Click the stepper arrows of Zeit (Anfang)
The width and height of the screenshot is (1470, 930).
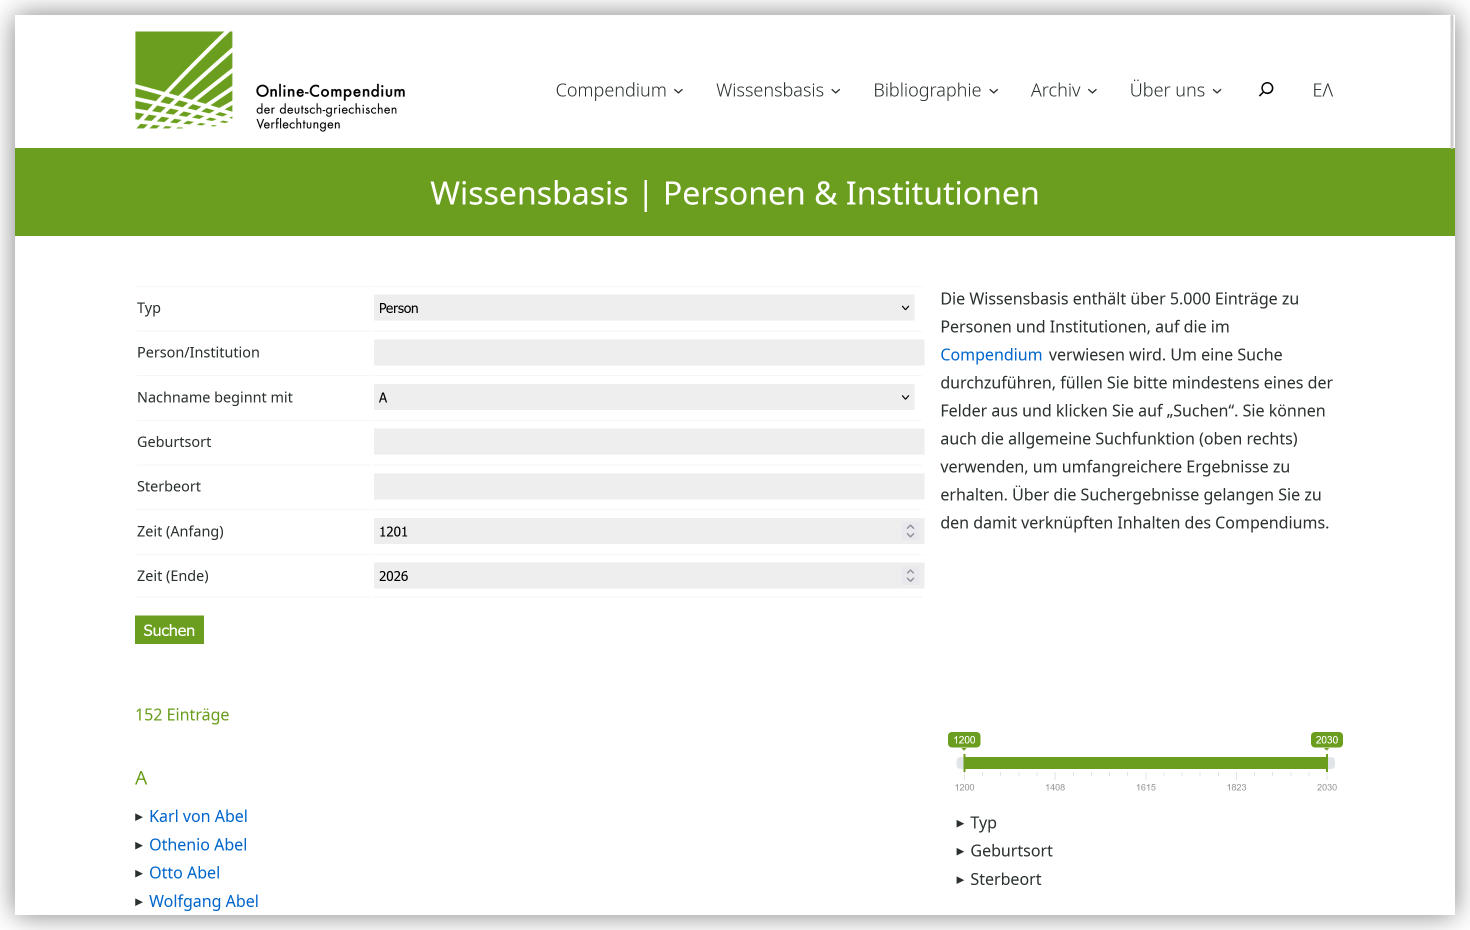pos(910,531)
